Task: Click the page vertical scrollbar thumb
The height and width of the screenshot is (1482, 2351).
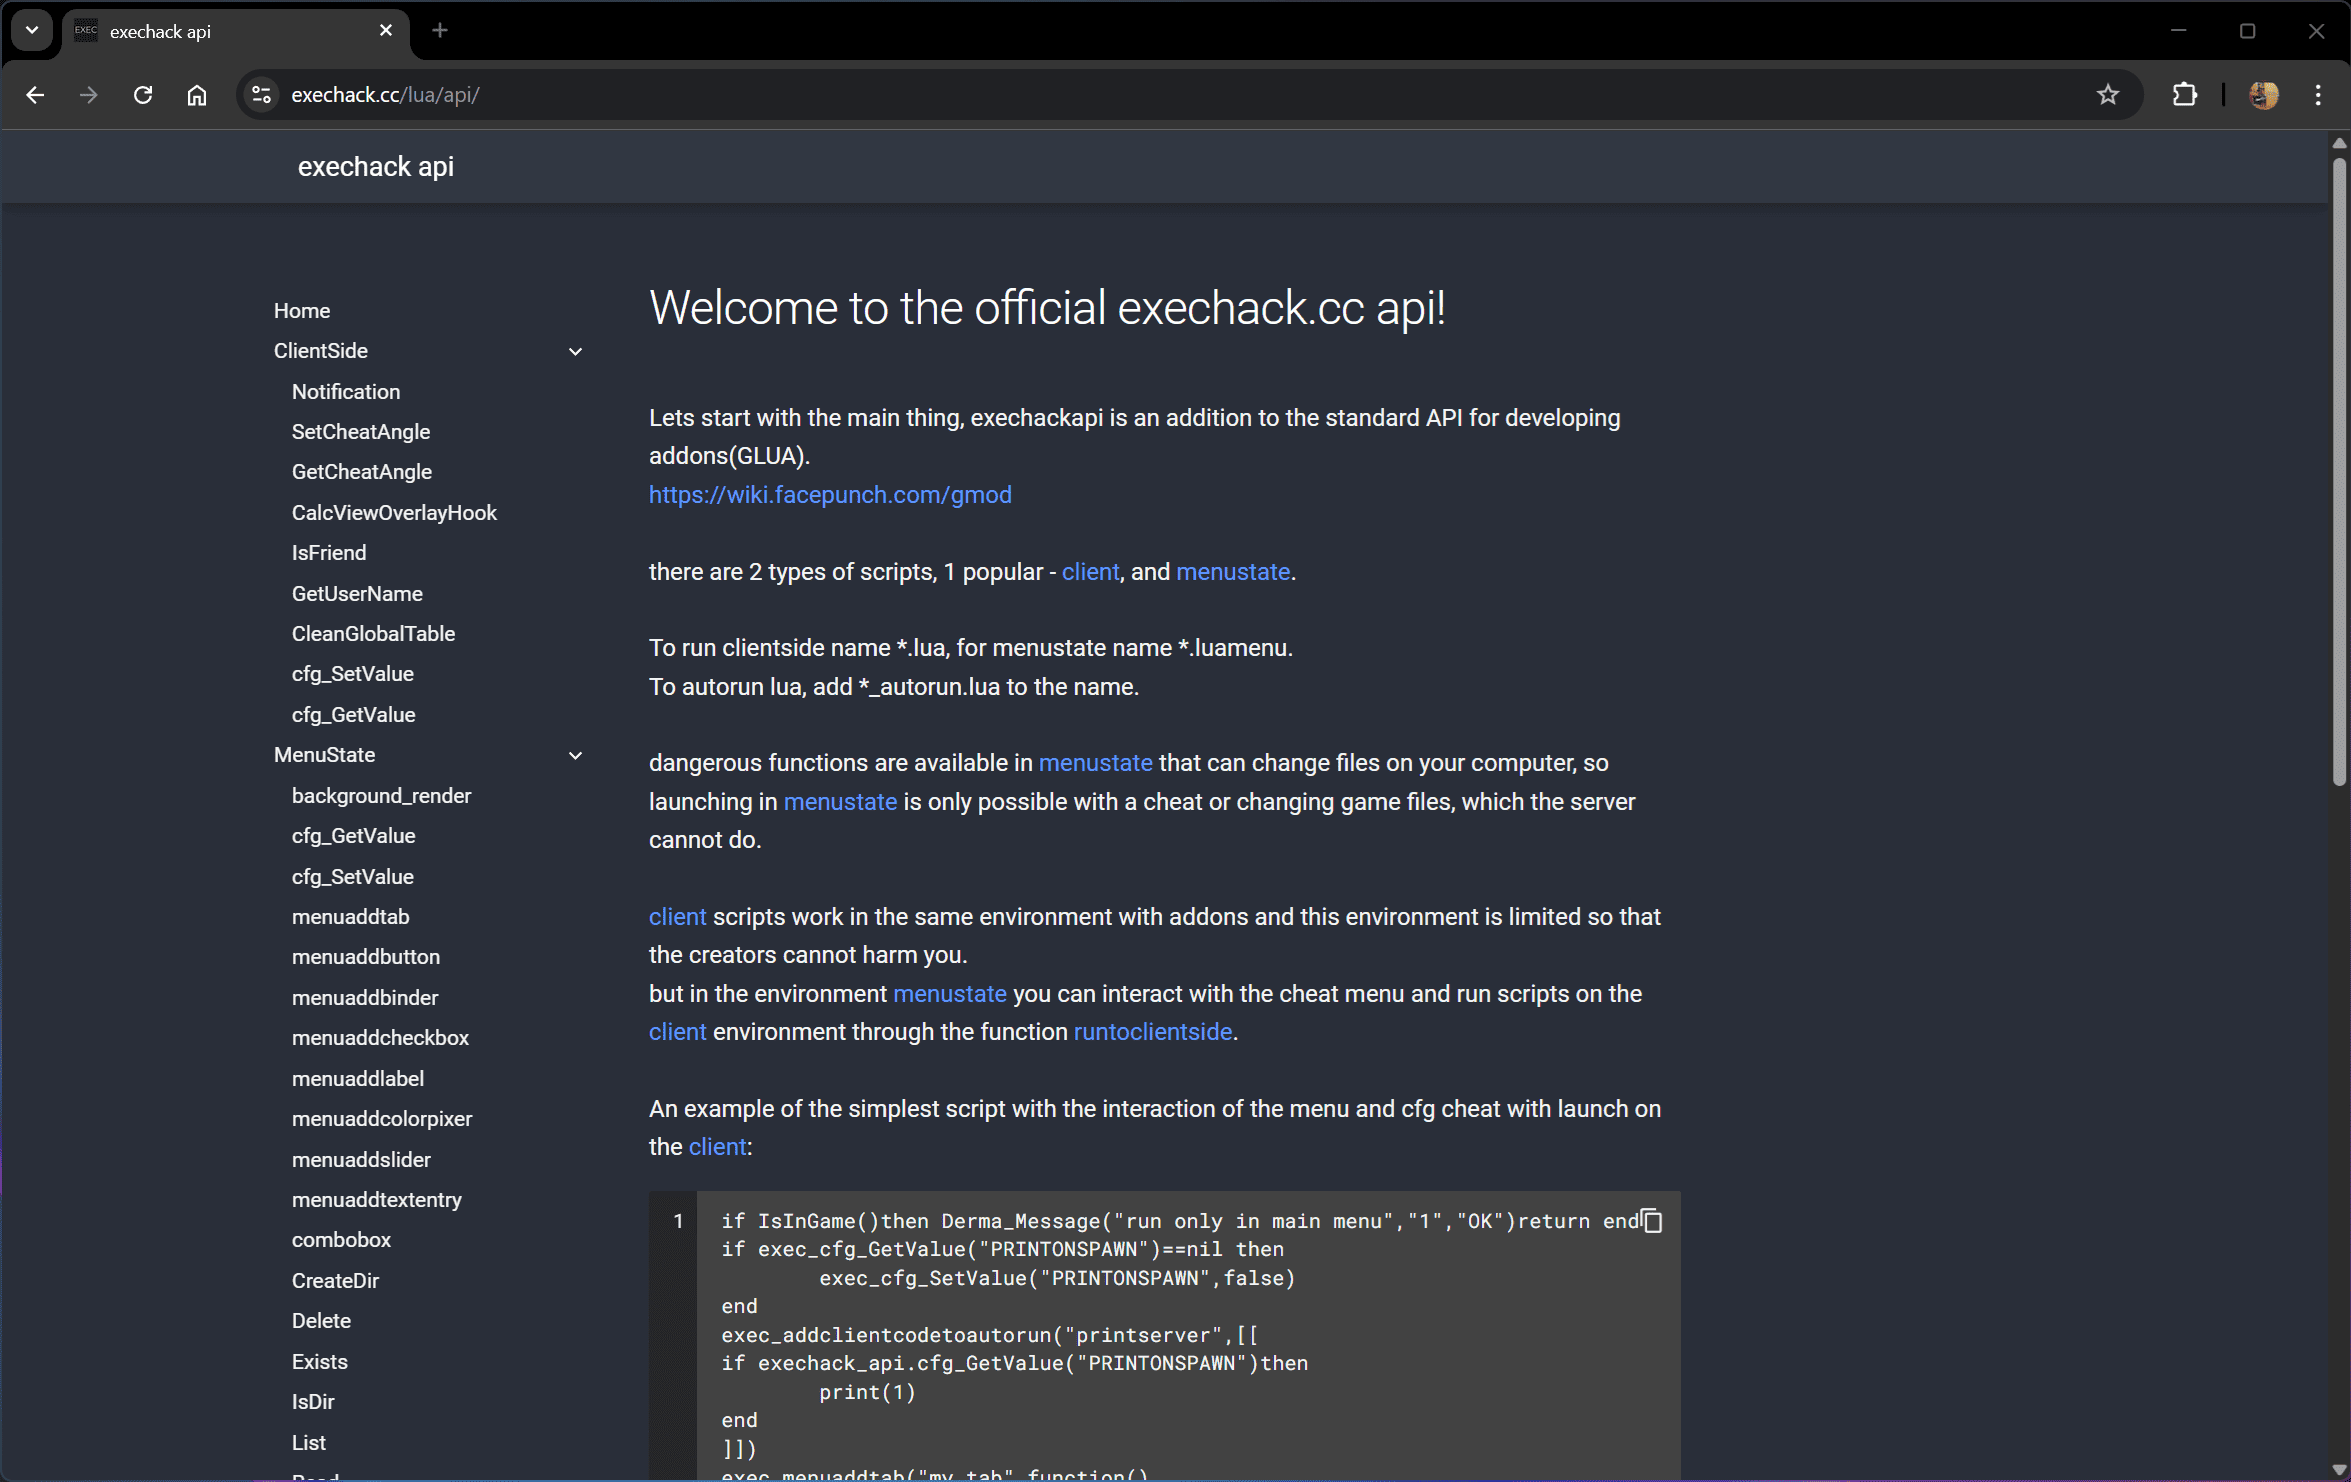Action: click(2338, 470)
